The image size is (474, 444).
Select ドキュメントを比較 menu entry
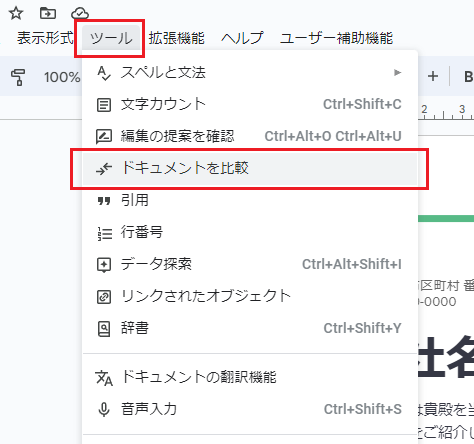(x=250, y=168)
